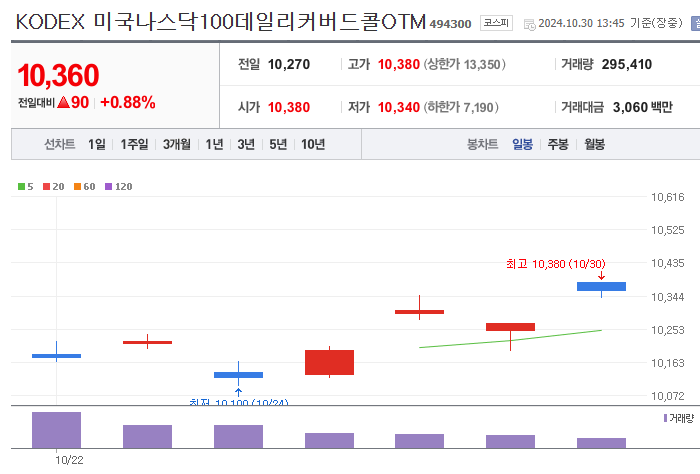Show the 3년 line chart
This screenshot has width=700, height=474.
tap(246, 144)
